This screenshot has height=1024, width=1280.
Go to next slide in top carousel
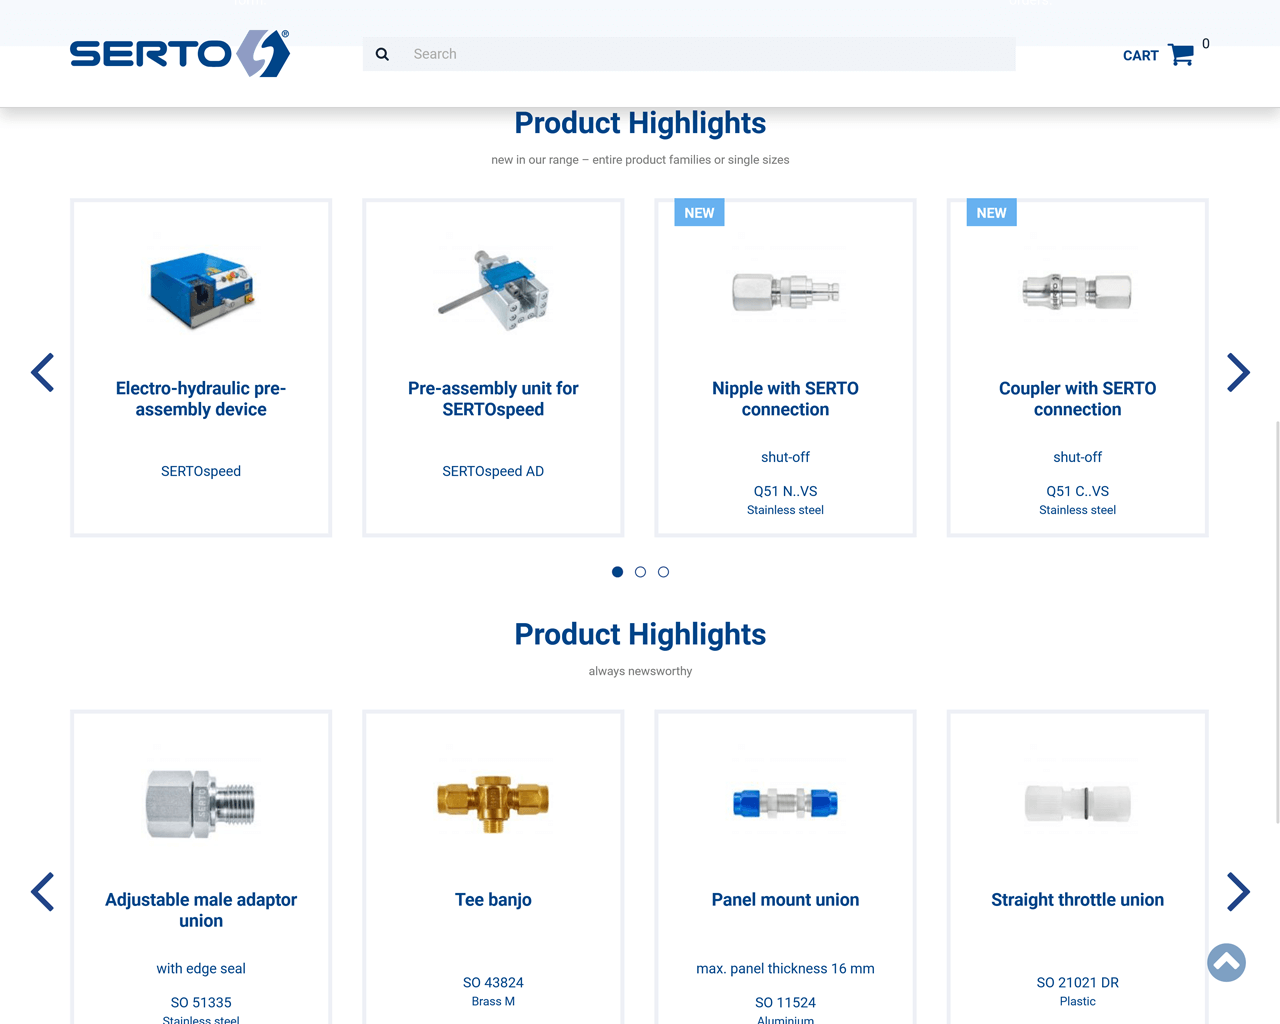pyautogui.click(x=1238, y=372)
